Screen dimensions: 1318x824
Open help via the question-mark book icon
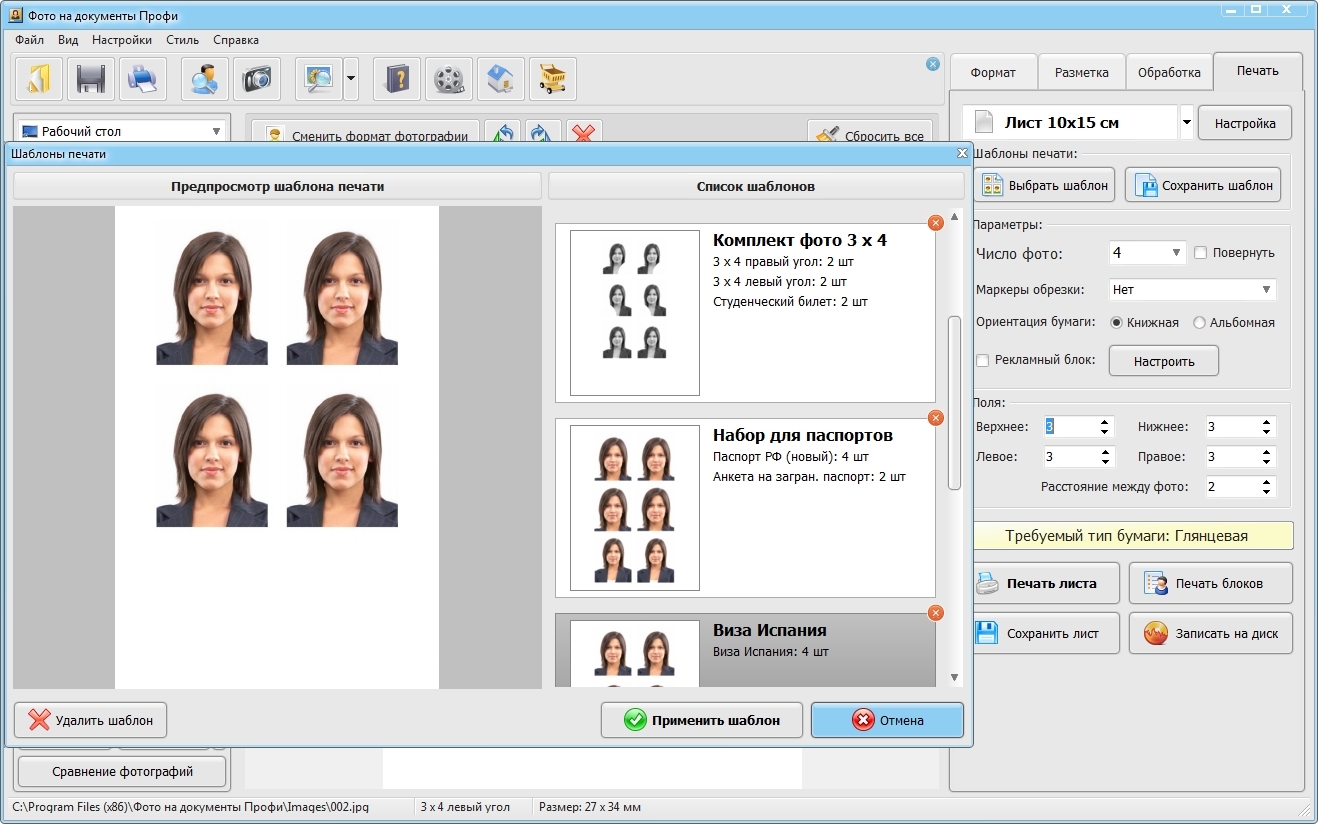pos(397,79)
